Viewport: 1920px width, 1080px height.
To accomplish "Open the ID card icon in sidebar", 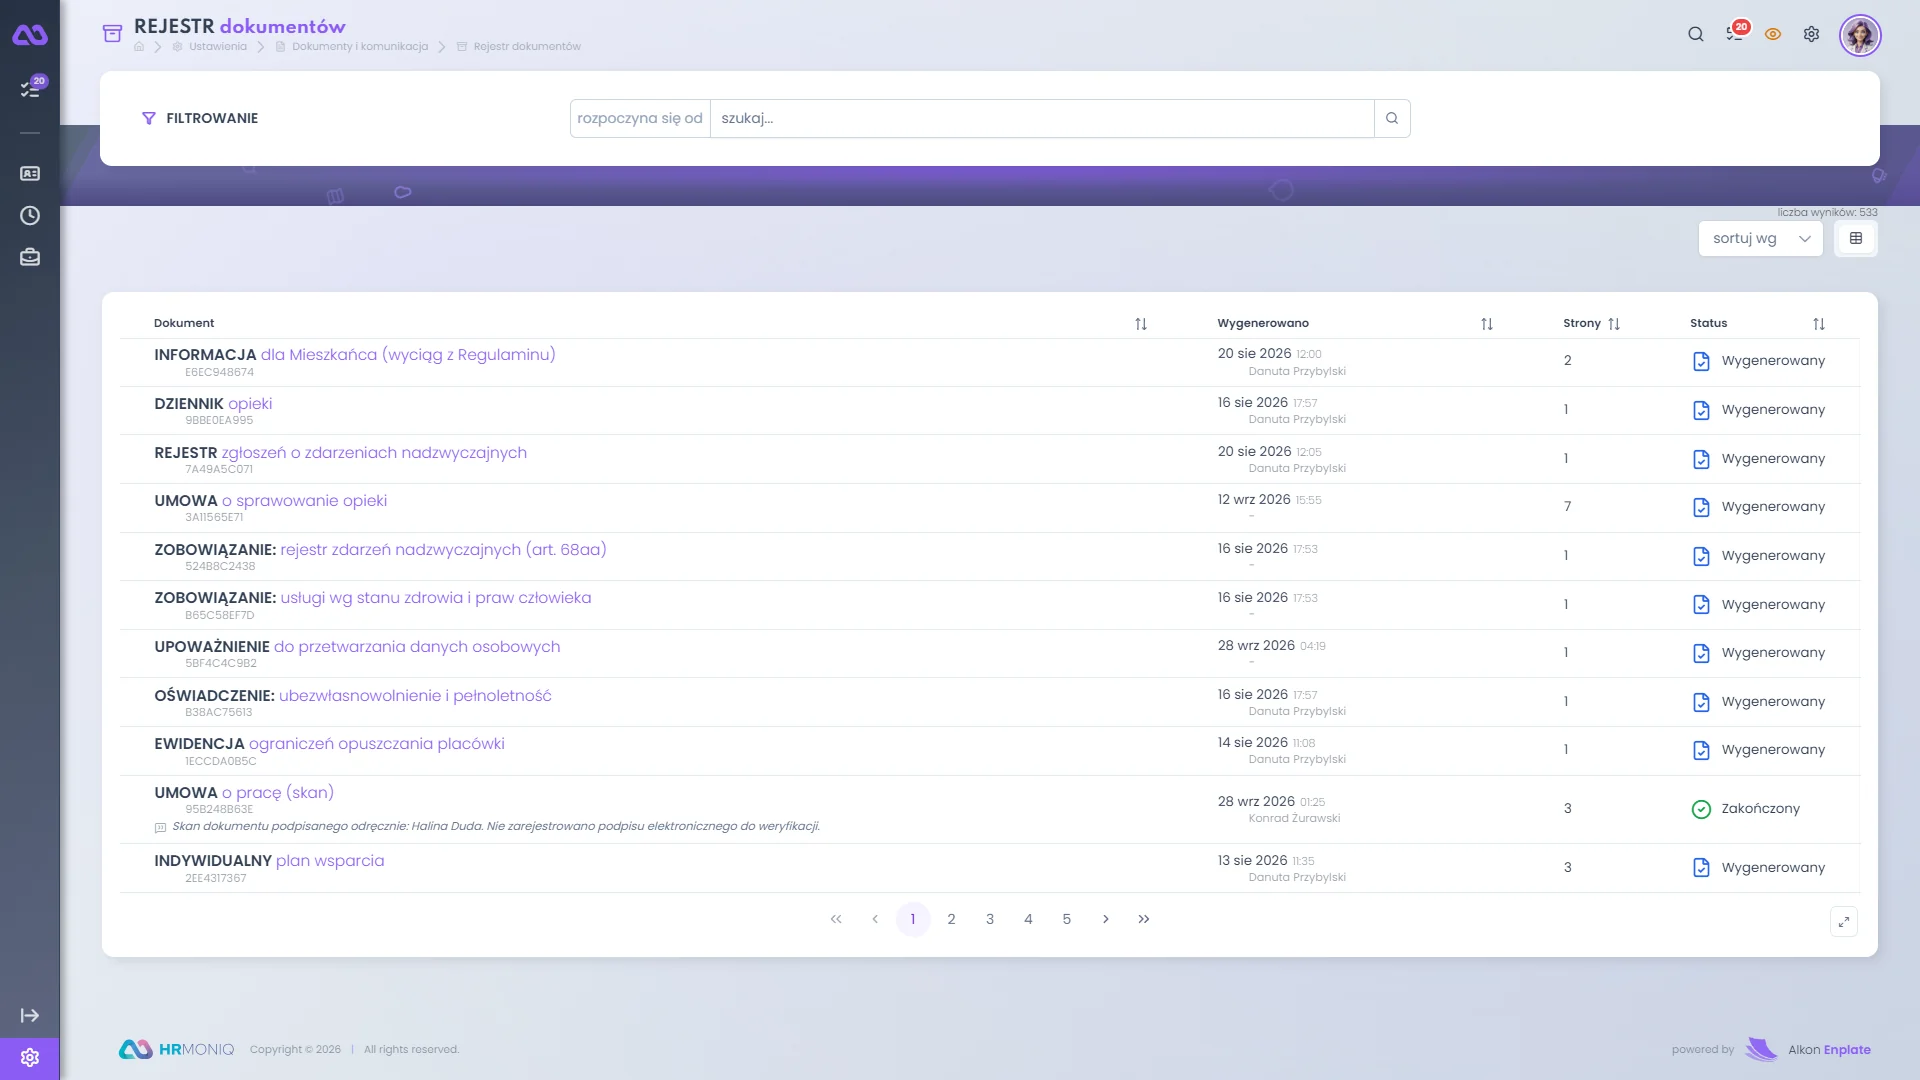I will coord(30,174).
